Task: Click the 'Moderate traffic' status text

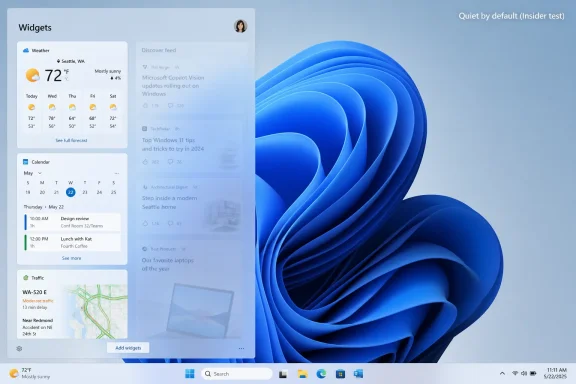Action: pos(38,301)
